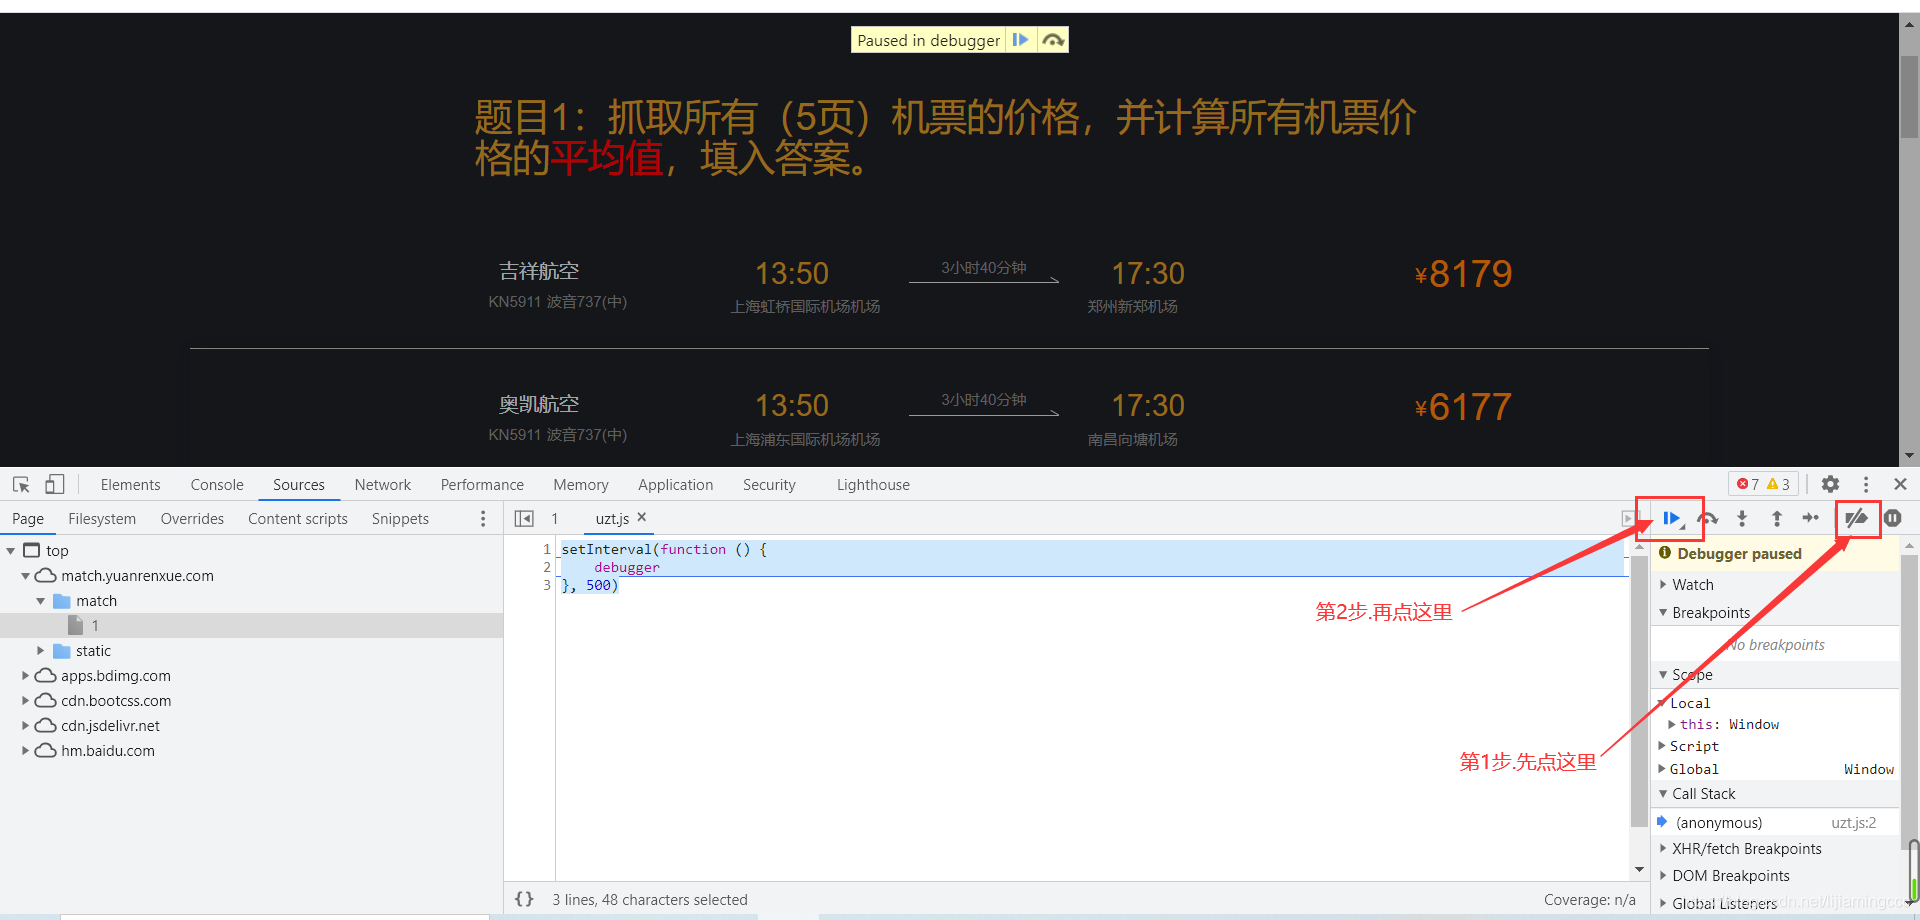This screenshot has width=1920, height=920.
Task: Click the 7 errors indicator
Action: pos(1748,484)
